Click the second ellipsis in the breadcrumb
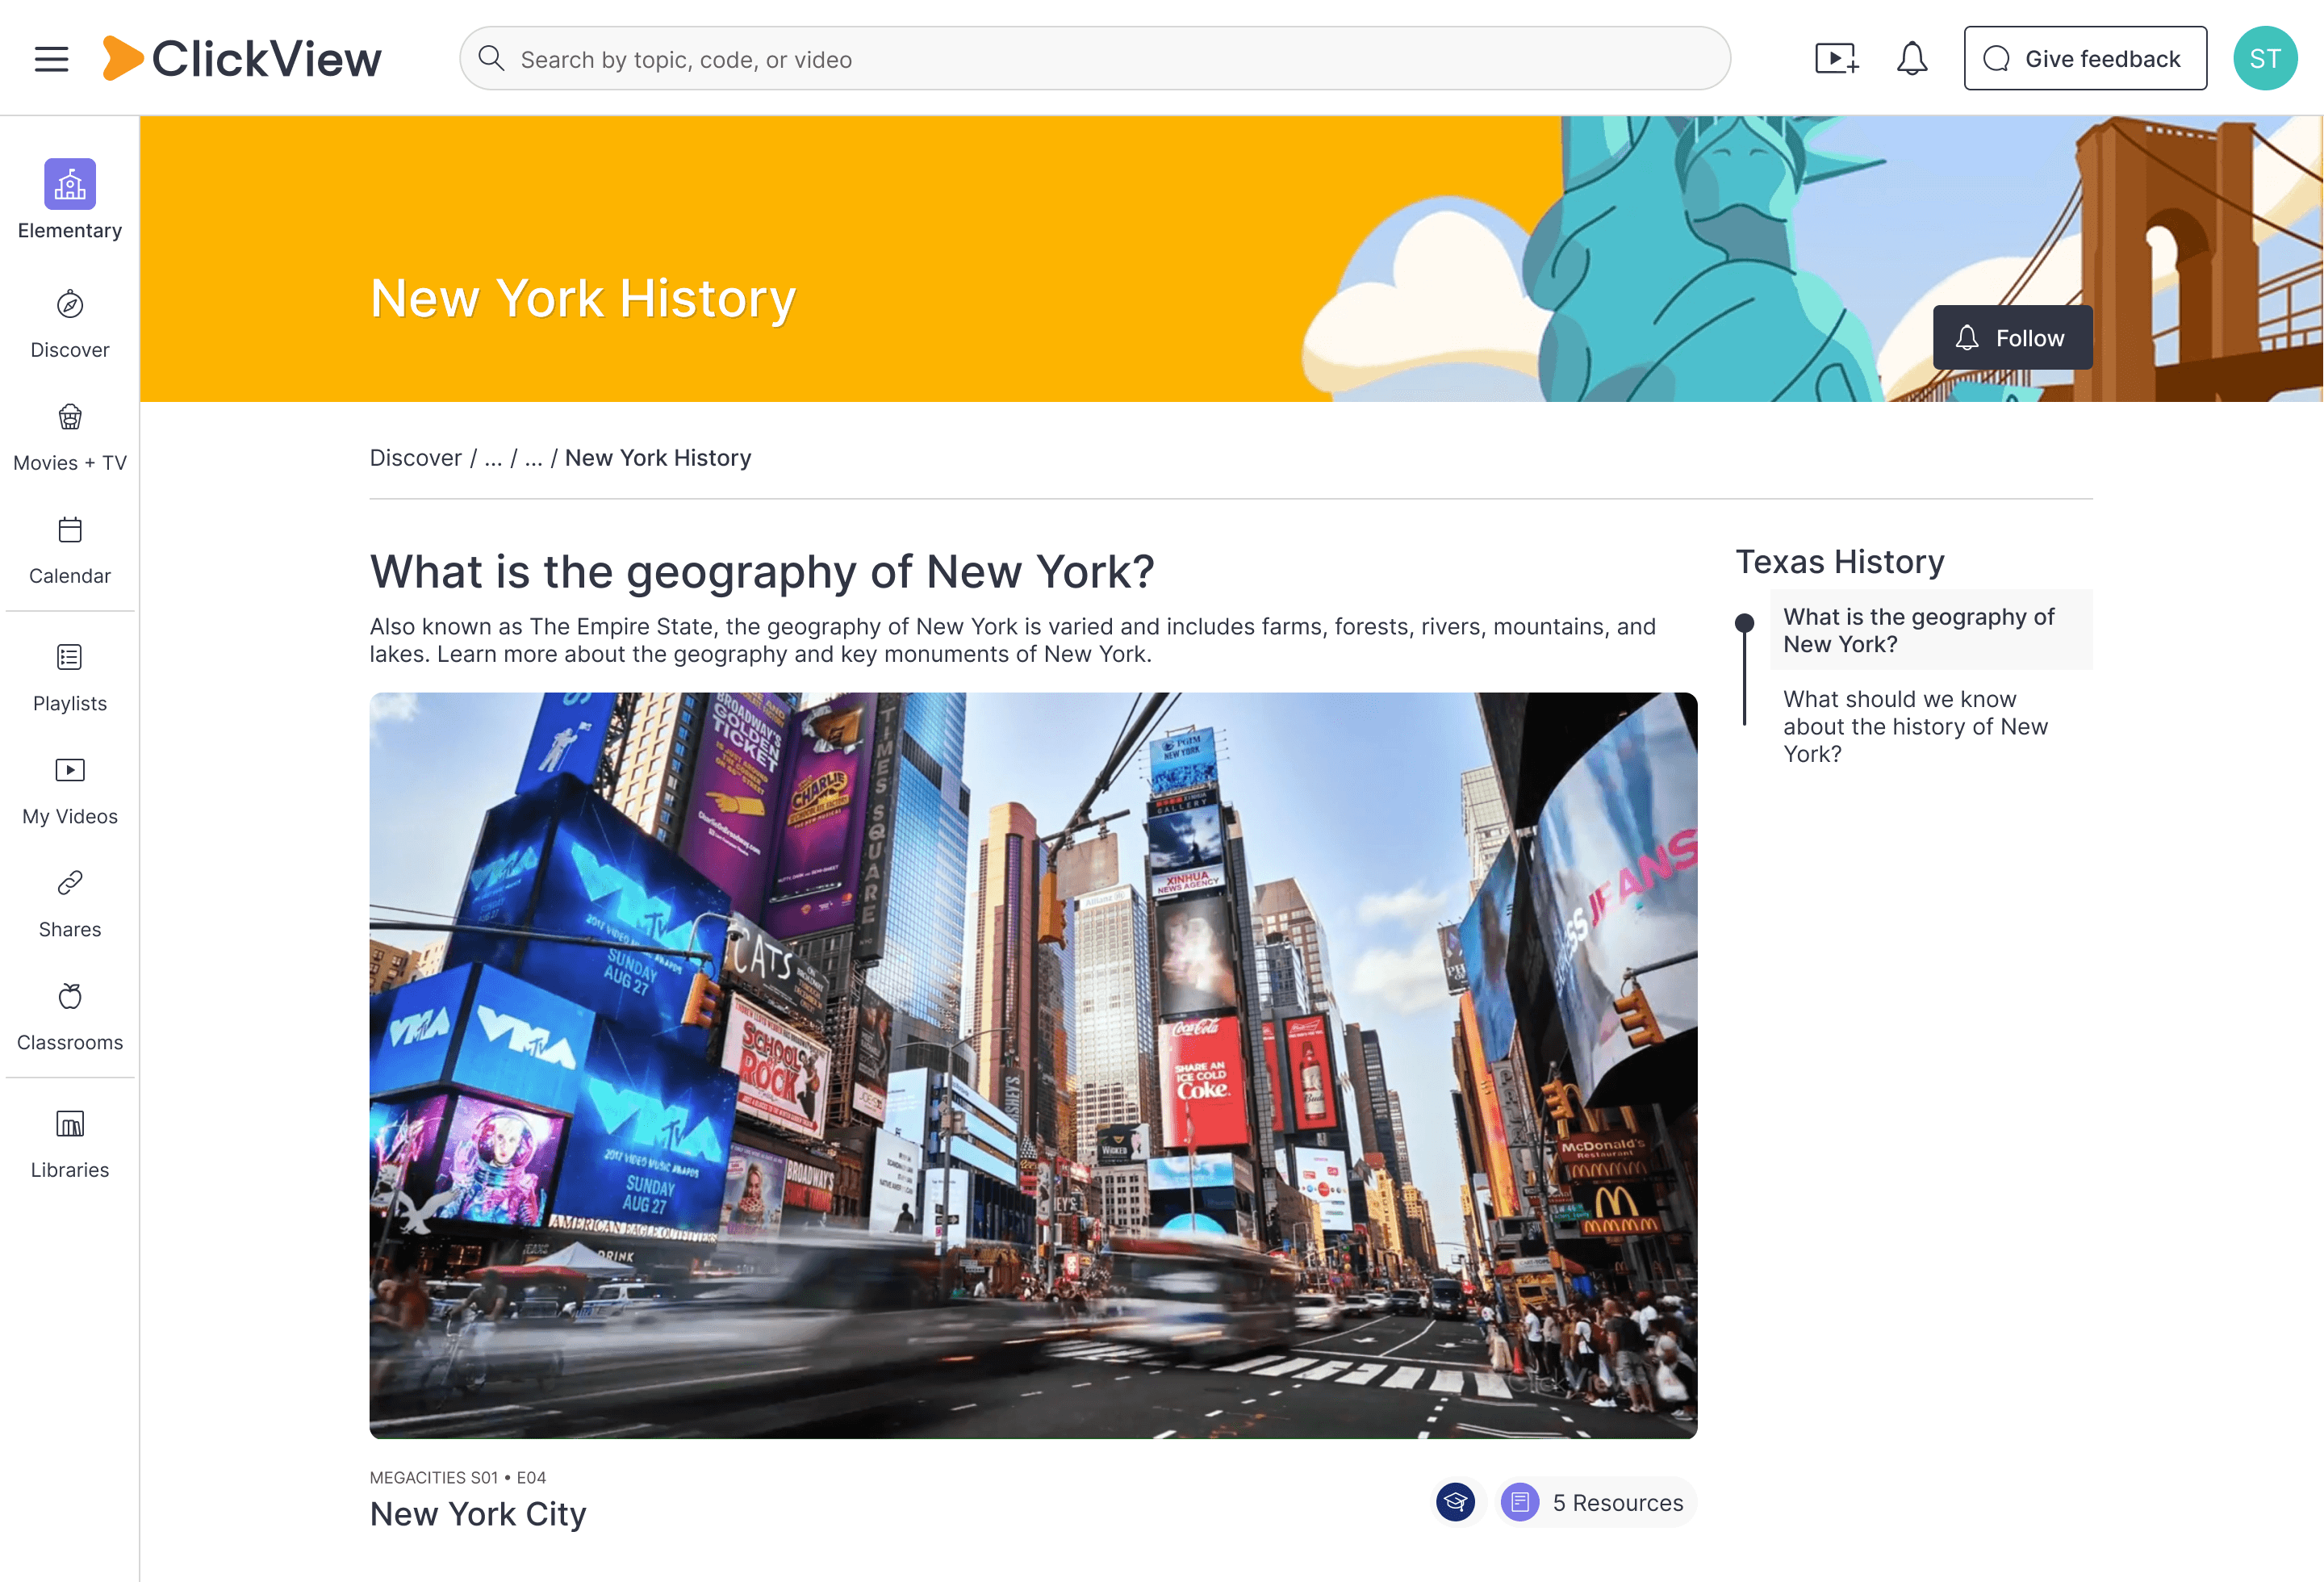 click(x=534, y=458)
